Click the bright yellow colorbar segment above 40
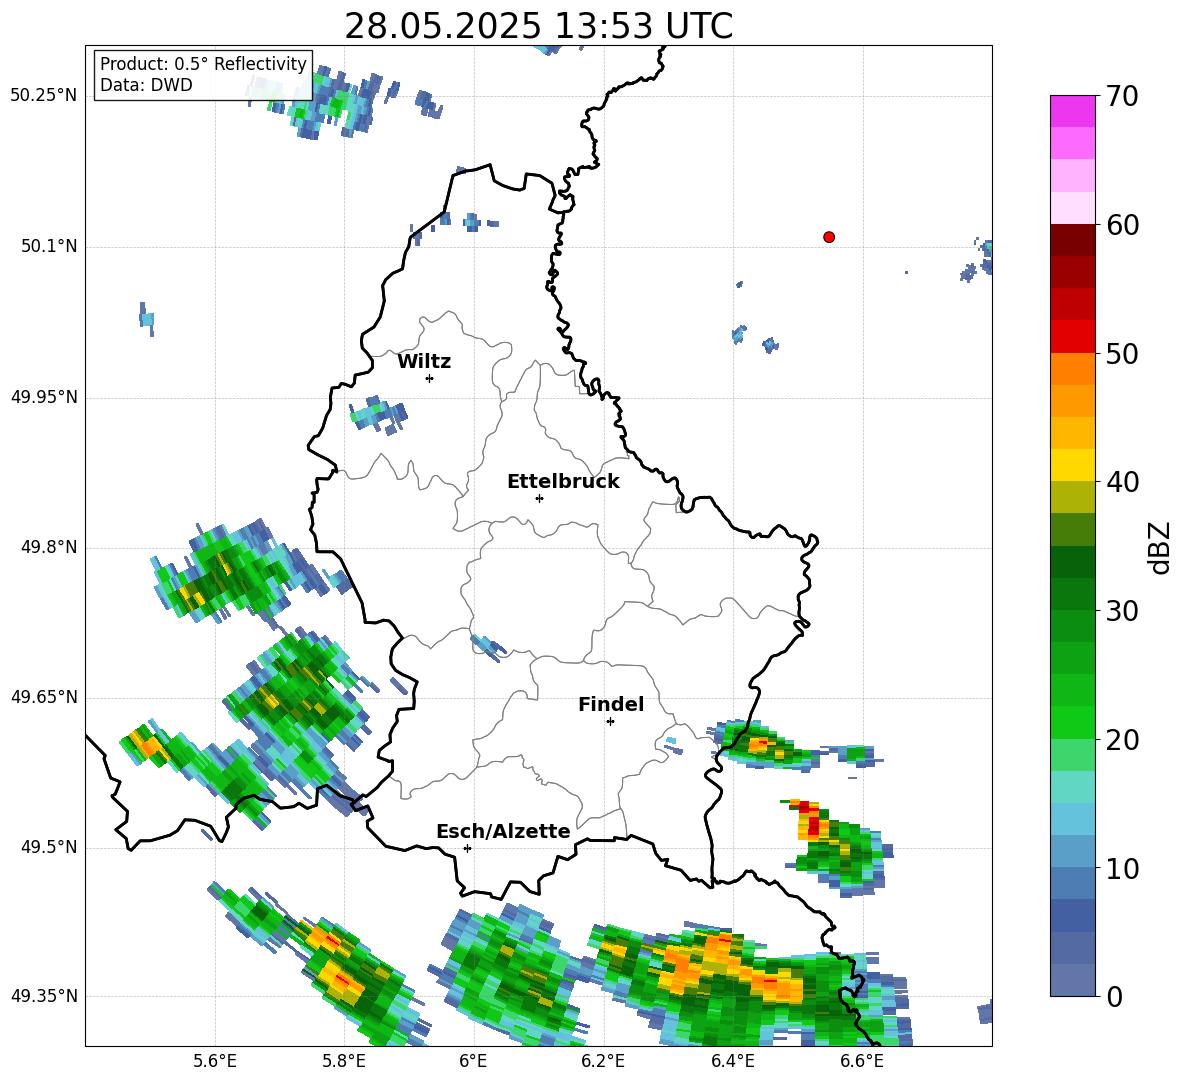The height and width of the screenshot is (1081, 1184). (1073, 465)
